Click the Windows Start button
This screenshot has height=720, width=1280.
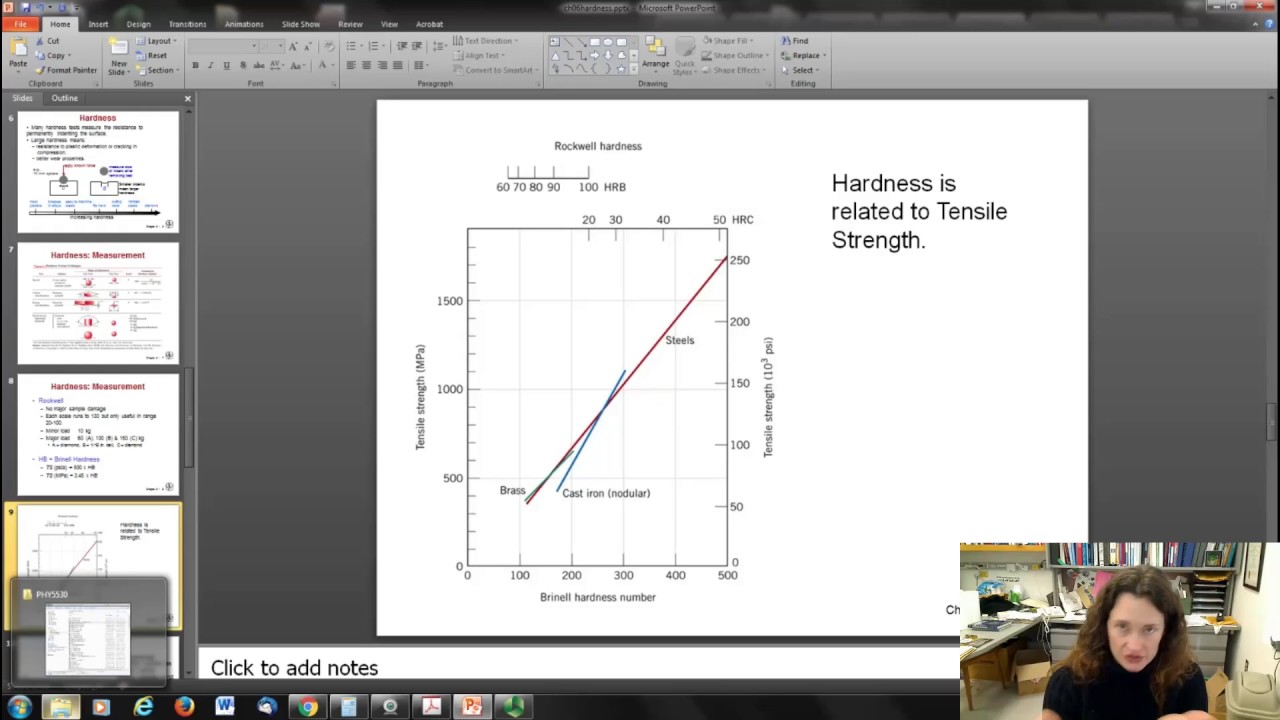click(19, 707)
